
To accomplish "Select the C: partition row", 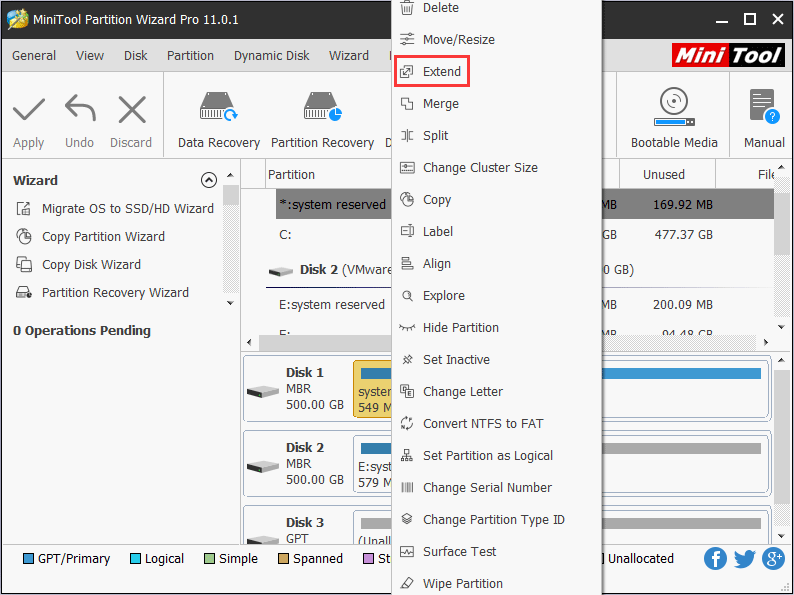I will (x=330, y=235).
